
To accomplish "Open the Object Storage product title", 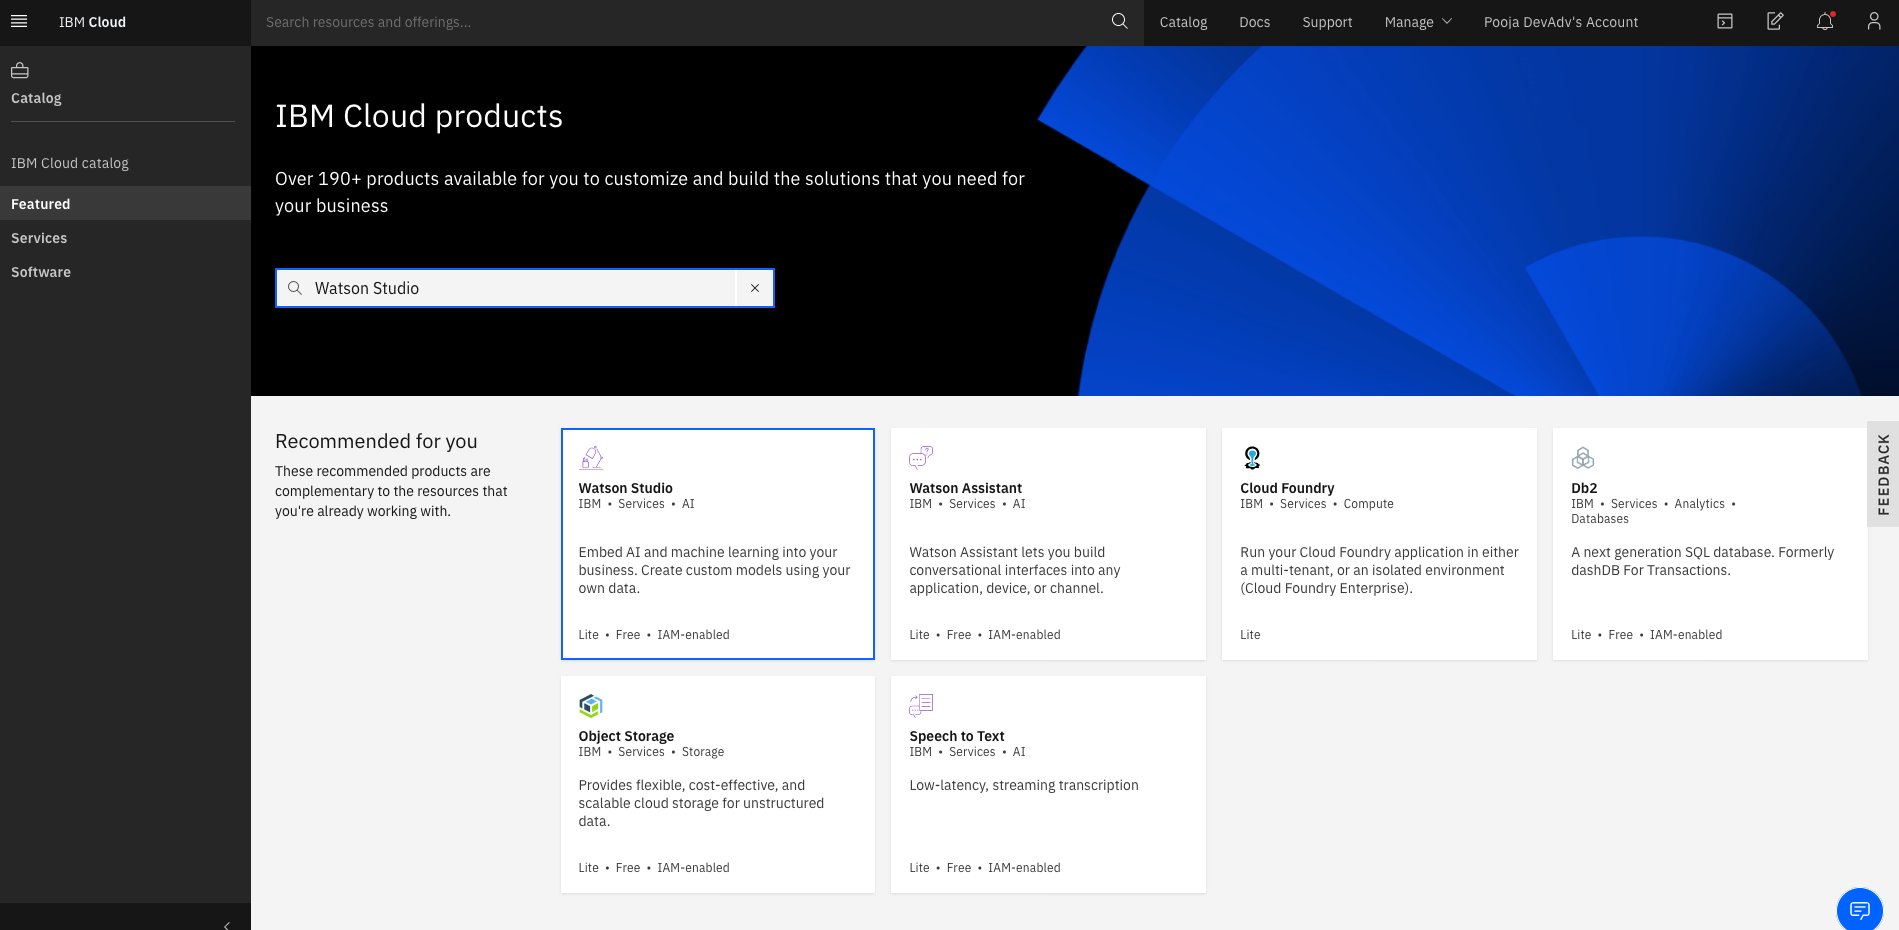I will [x=626, y=736].
